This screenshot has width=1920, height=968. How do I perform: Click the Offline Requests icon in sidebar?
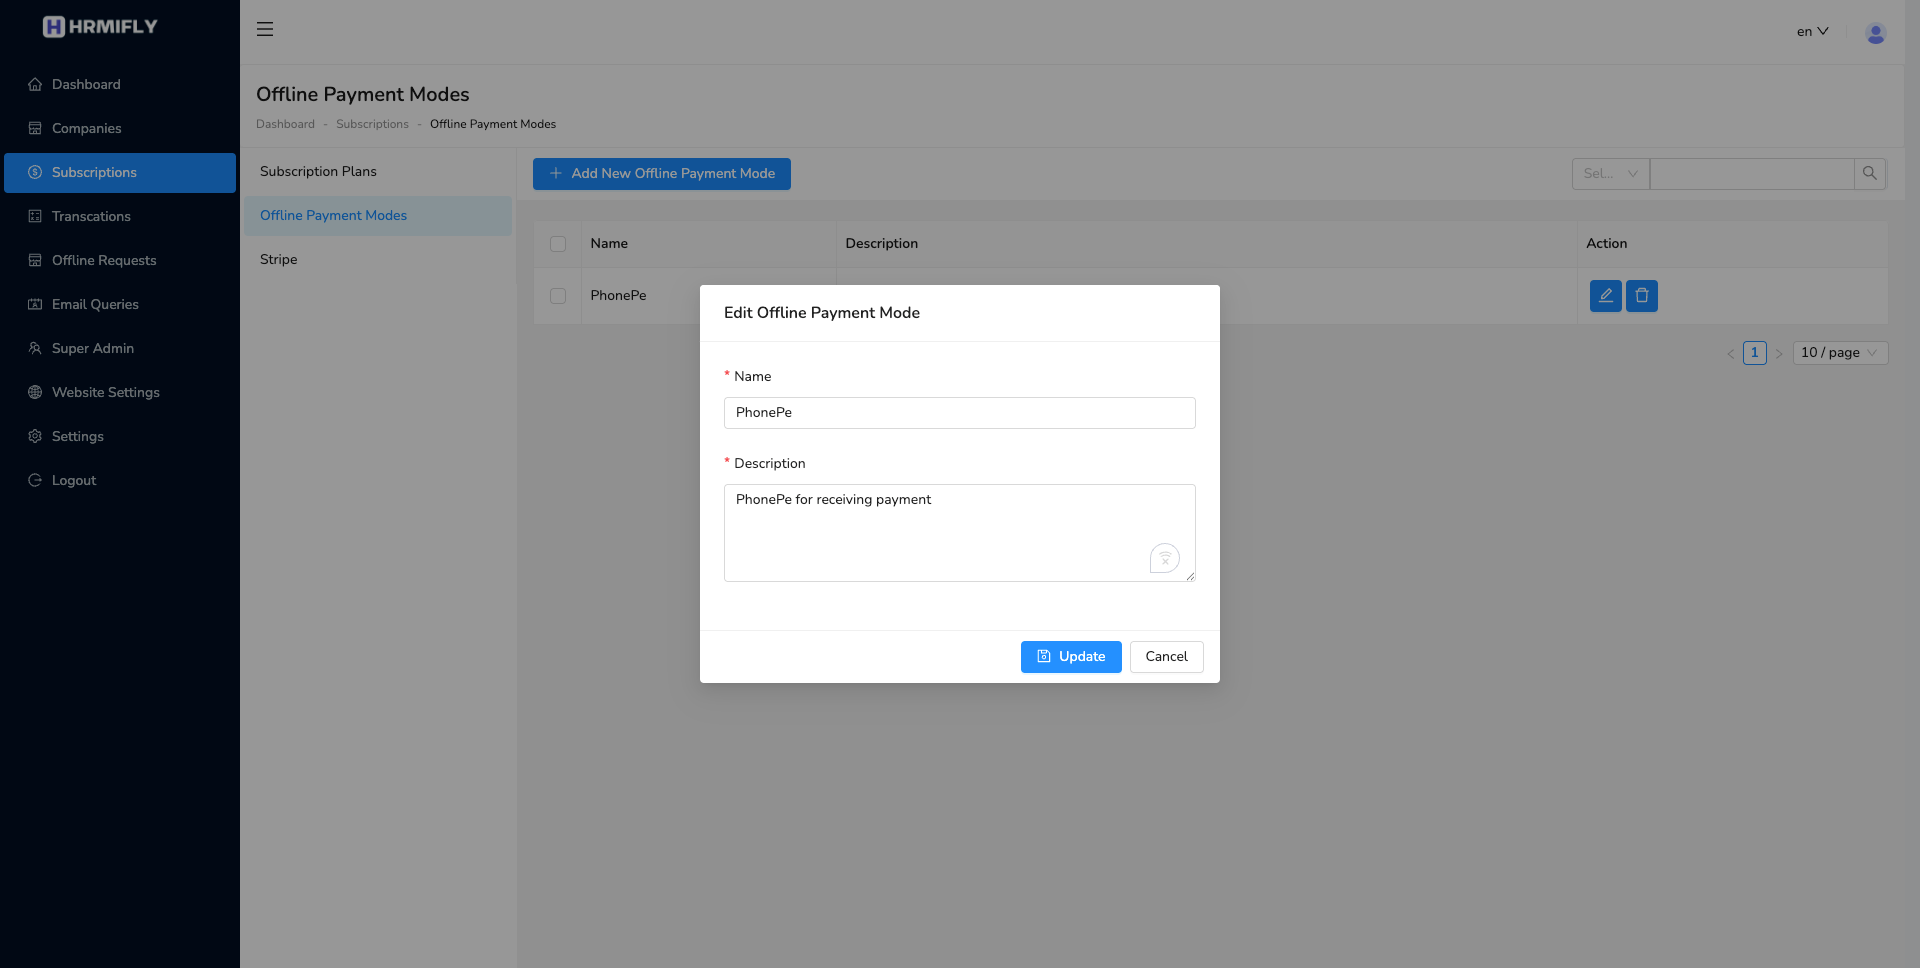[35, 260]
